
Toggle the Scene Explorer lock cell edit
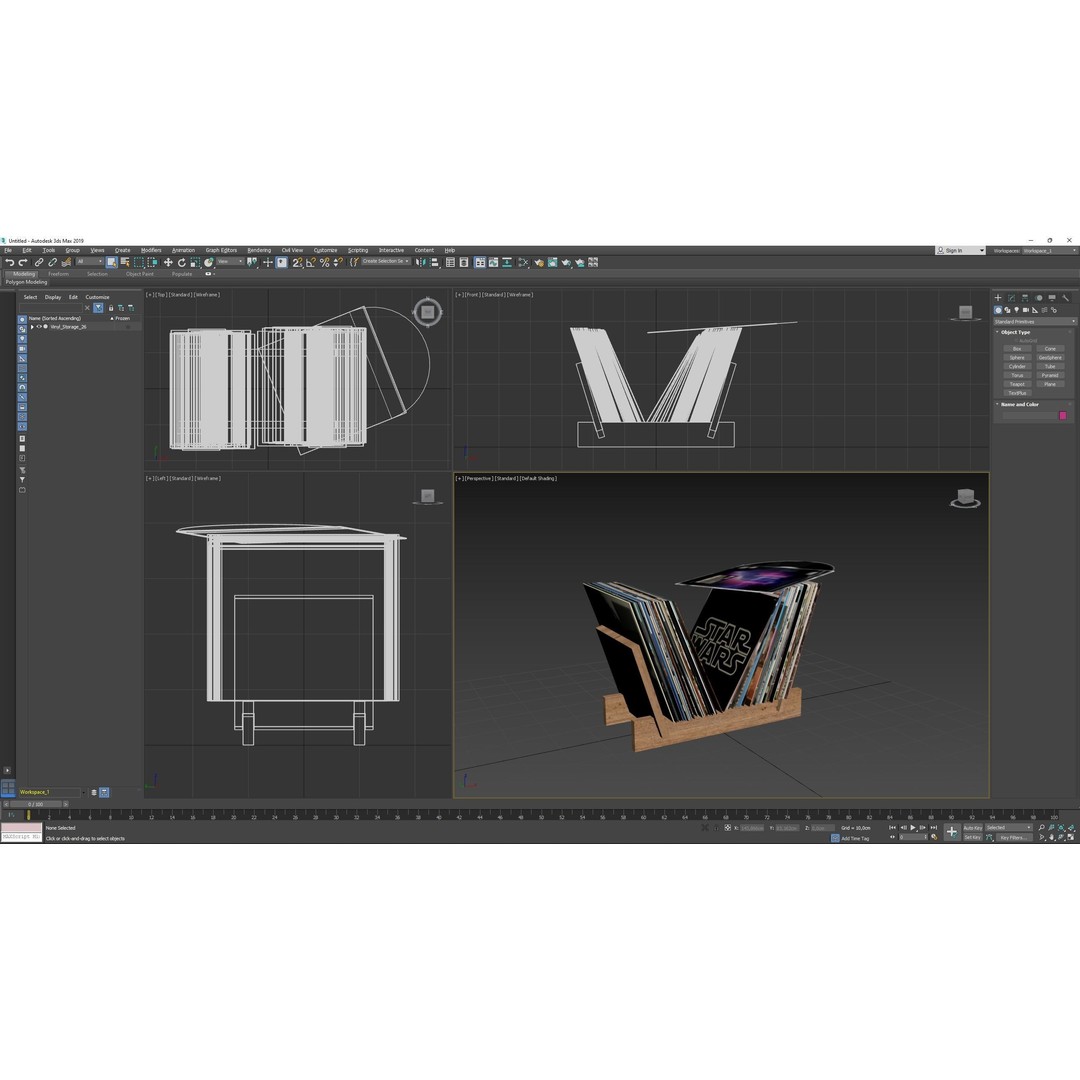click(111, 308)
